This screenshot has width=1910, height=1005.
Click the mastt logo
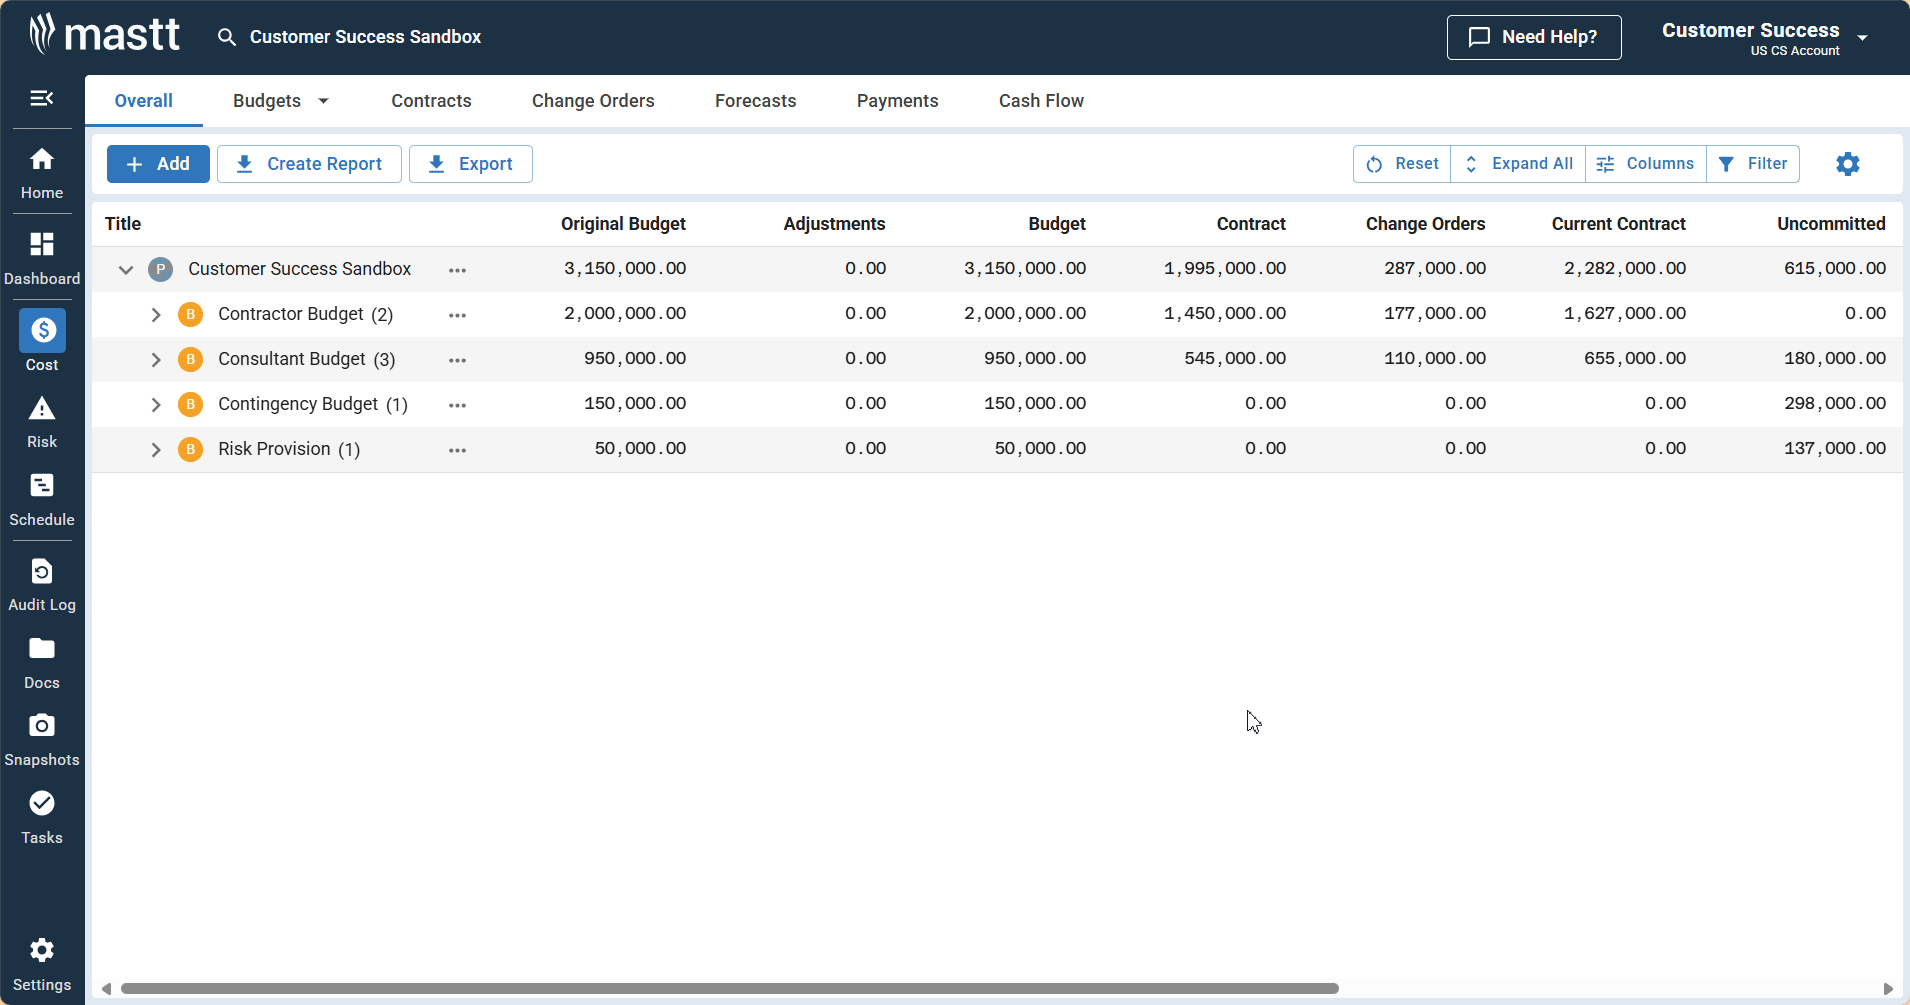click(x=104, y=35)
